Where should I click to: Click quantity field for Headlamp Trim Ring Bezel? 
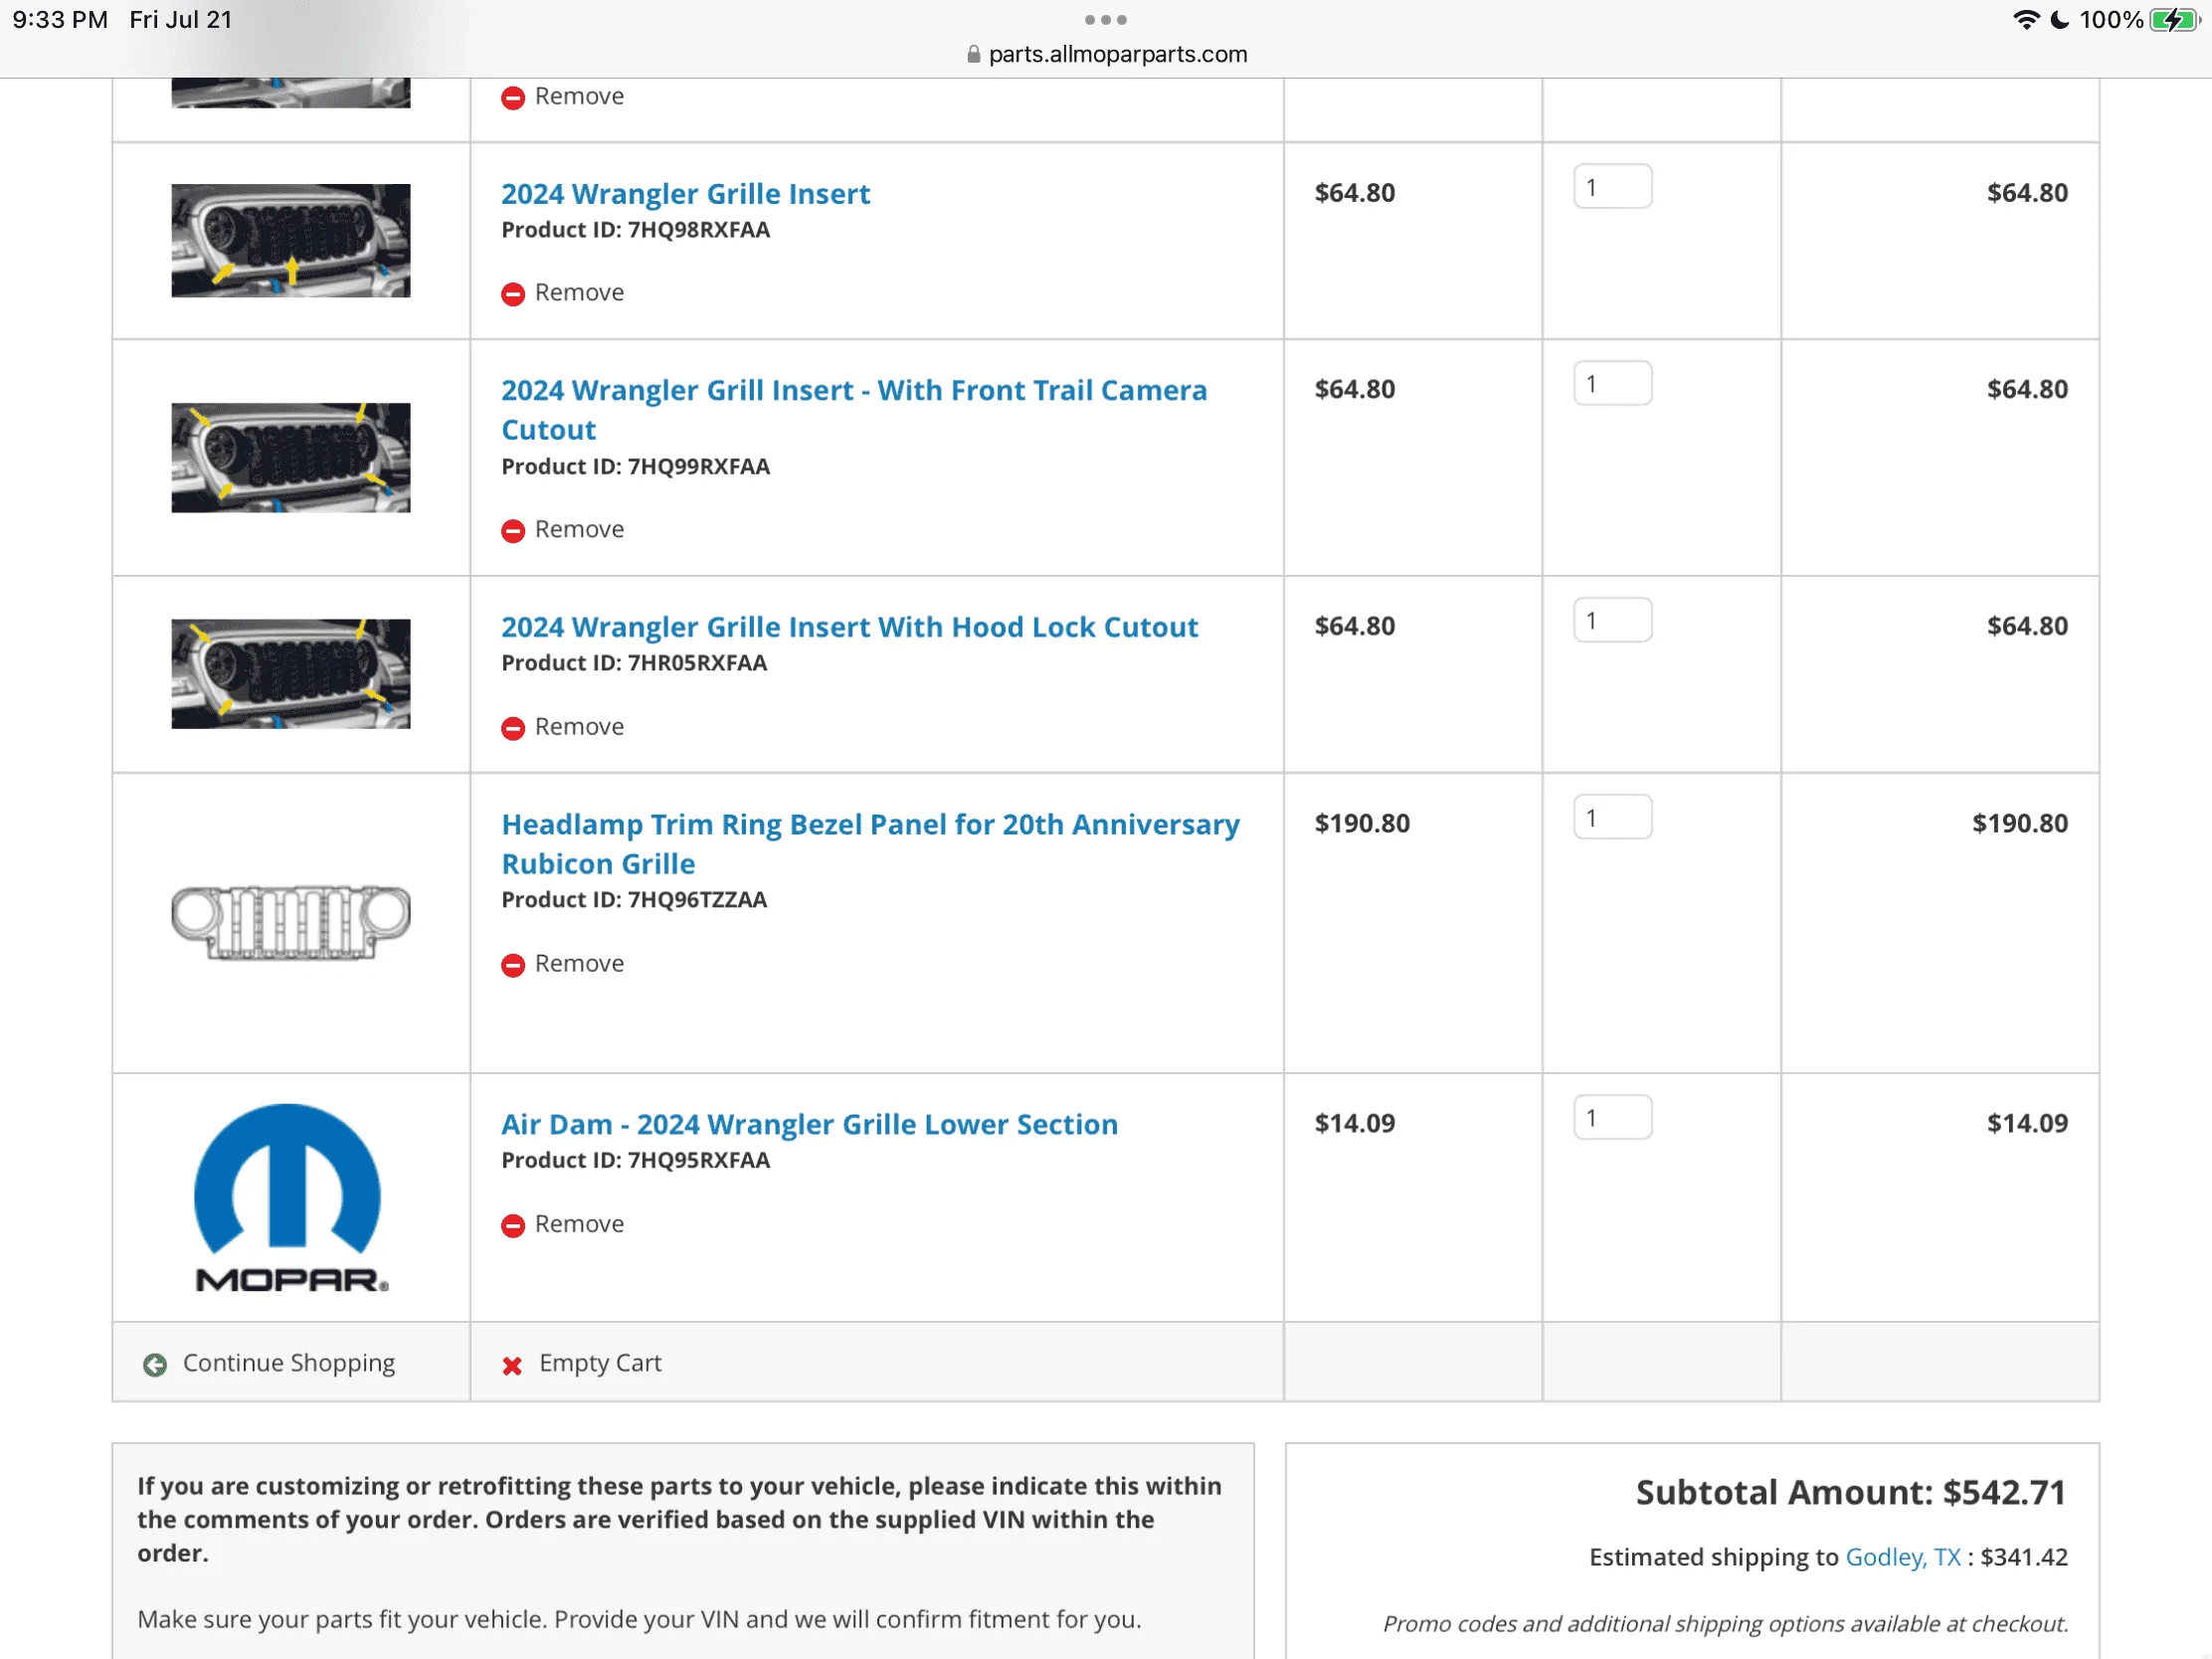(1612, 818)
